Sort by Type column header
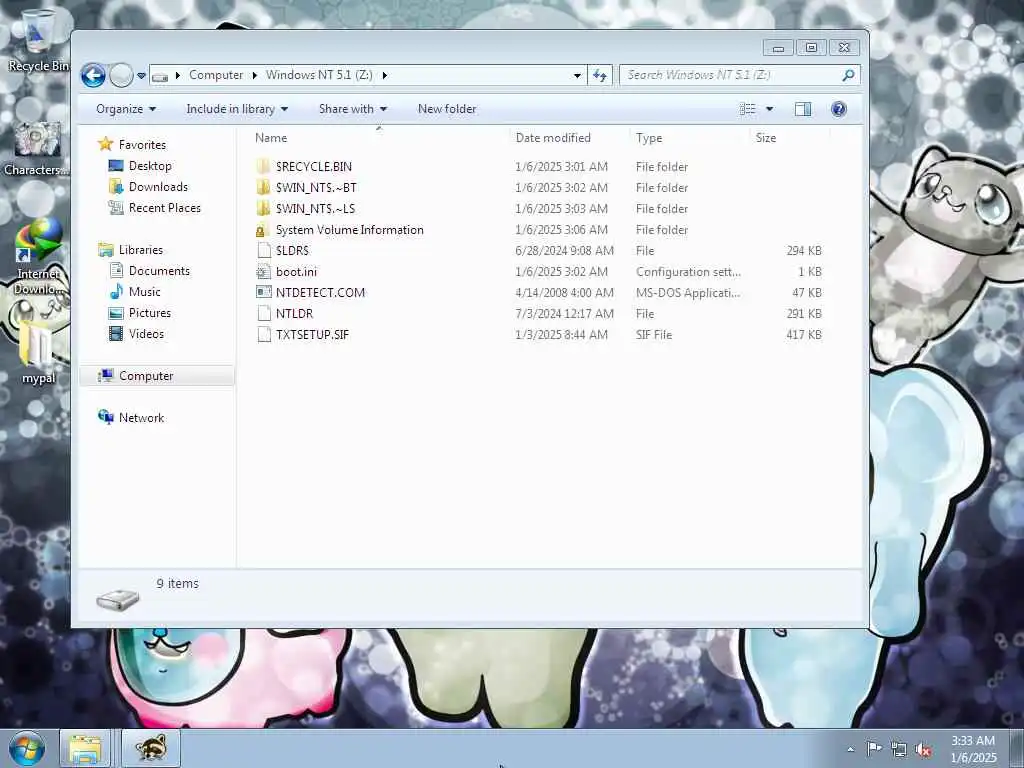The width and height of the screenshot is (1024, 768). (648, 138)
